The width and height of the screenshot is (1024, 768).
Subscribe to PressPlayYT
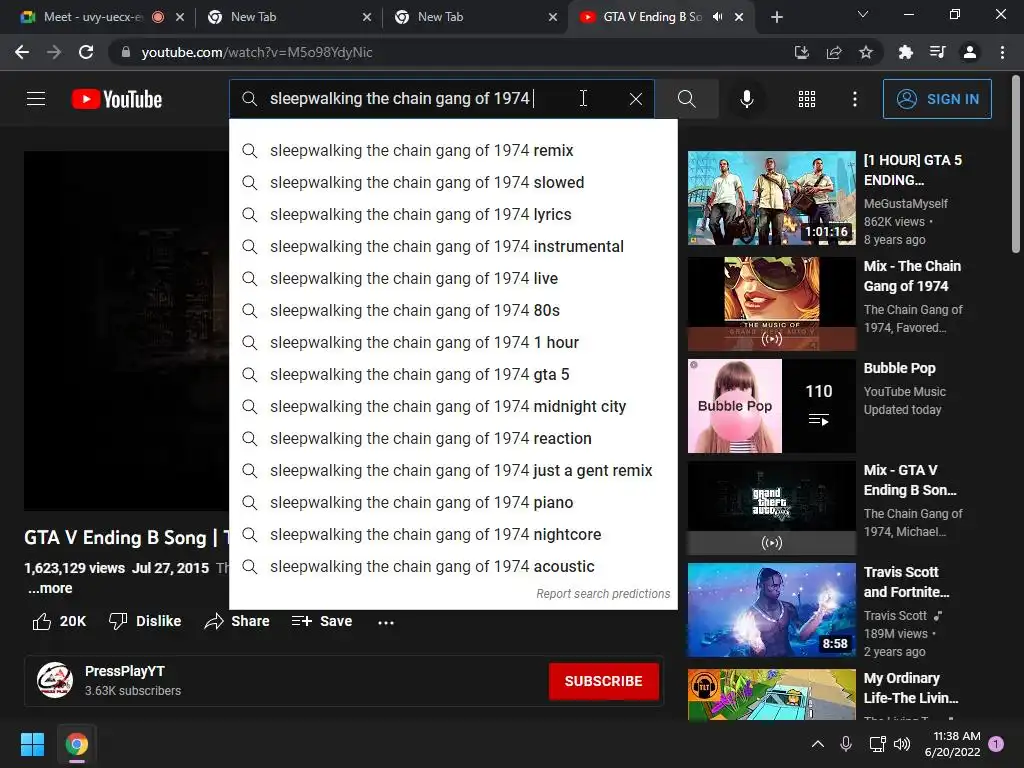[x=603, y=681]
